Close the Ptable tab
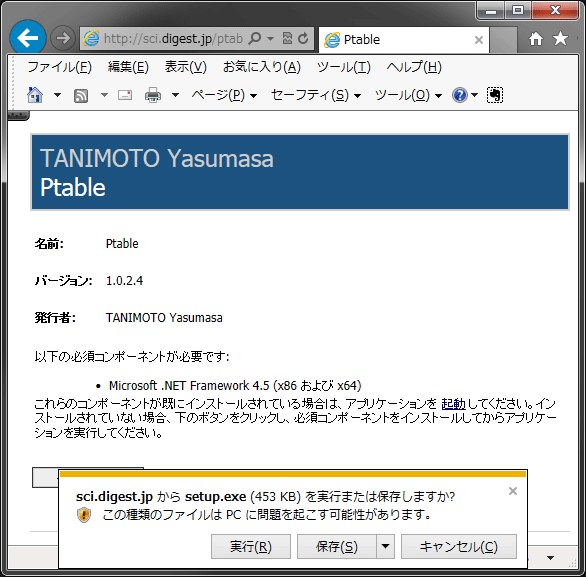This screenshot has height=577, width=586. tap(479, 40)
